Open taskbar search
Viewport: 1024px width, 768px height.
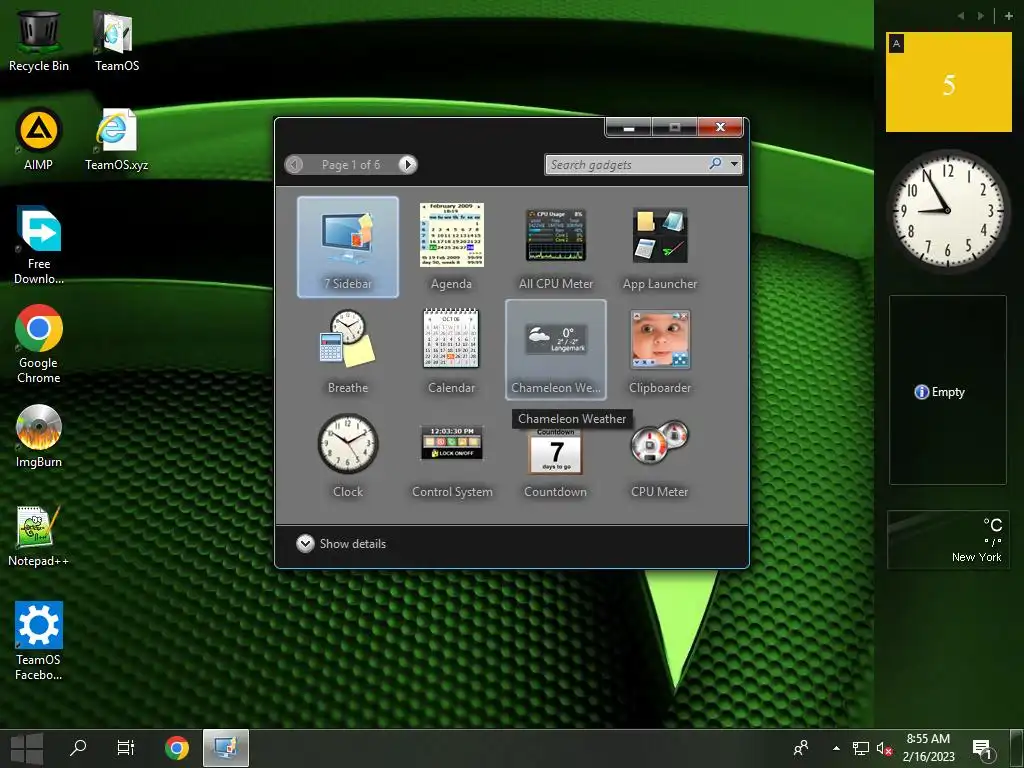click(x=78, y=748)
